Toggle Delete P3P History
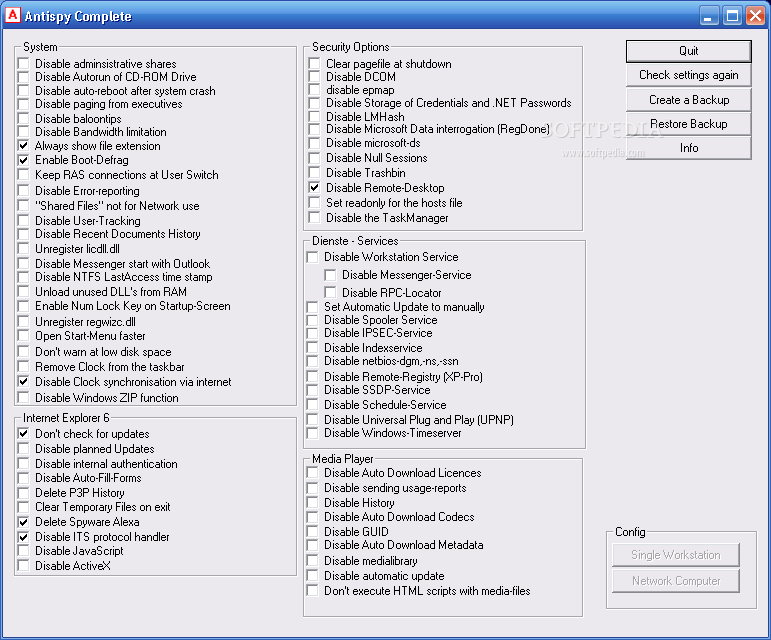The height and width of the screenshot is (640, 771). [x=23, y=493]
